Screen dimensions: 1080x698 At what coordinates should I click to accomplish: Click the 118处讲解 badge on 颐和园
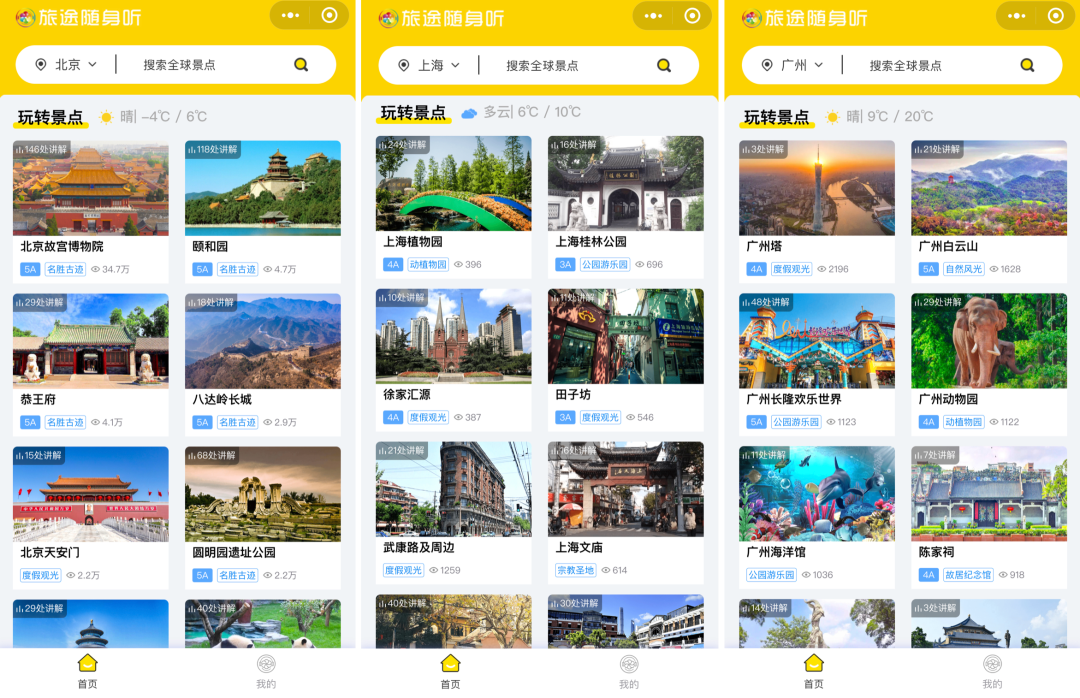tap(214, 149)
